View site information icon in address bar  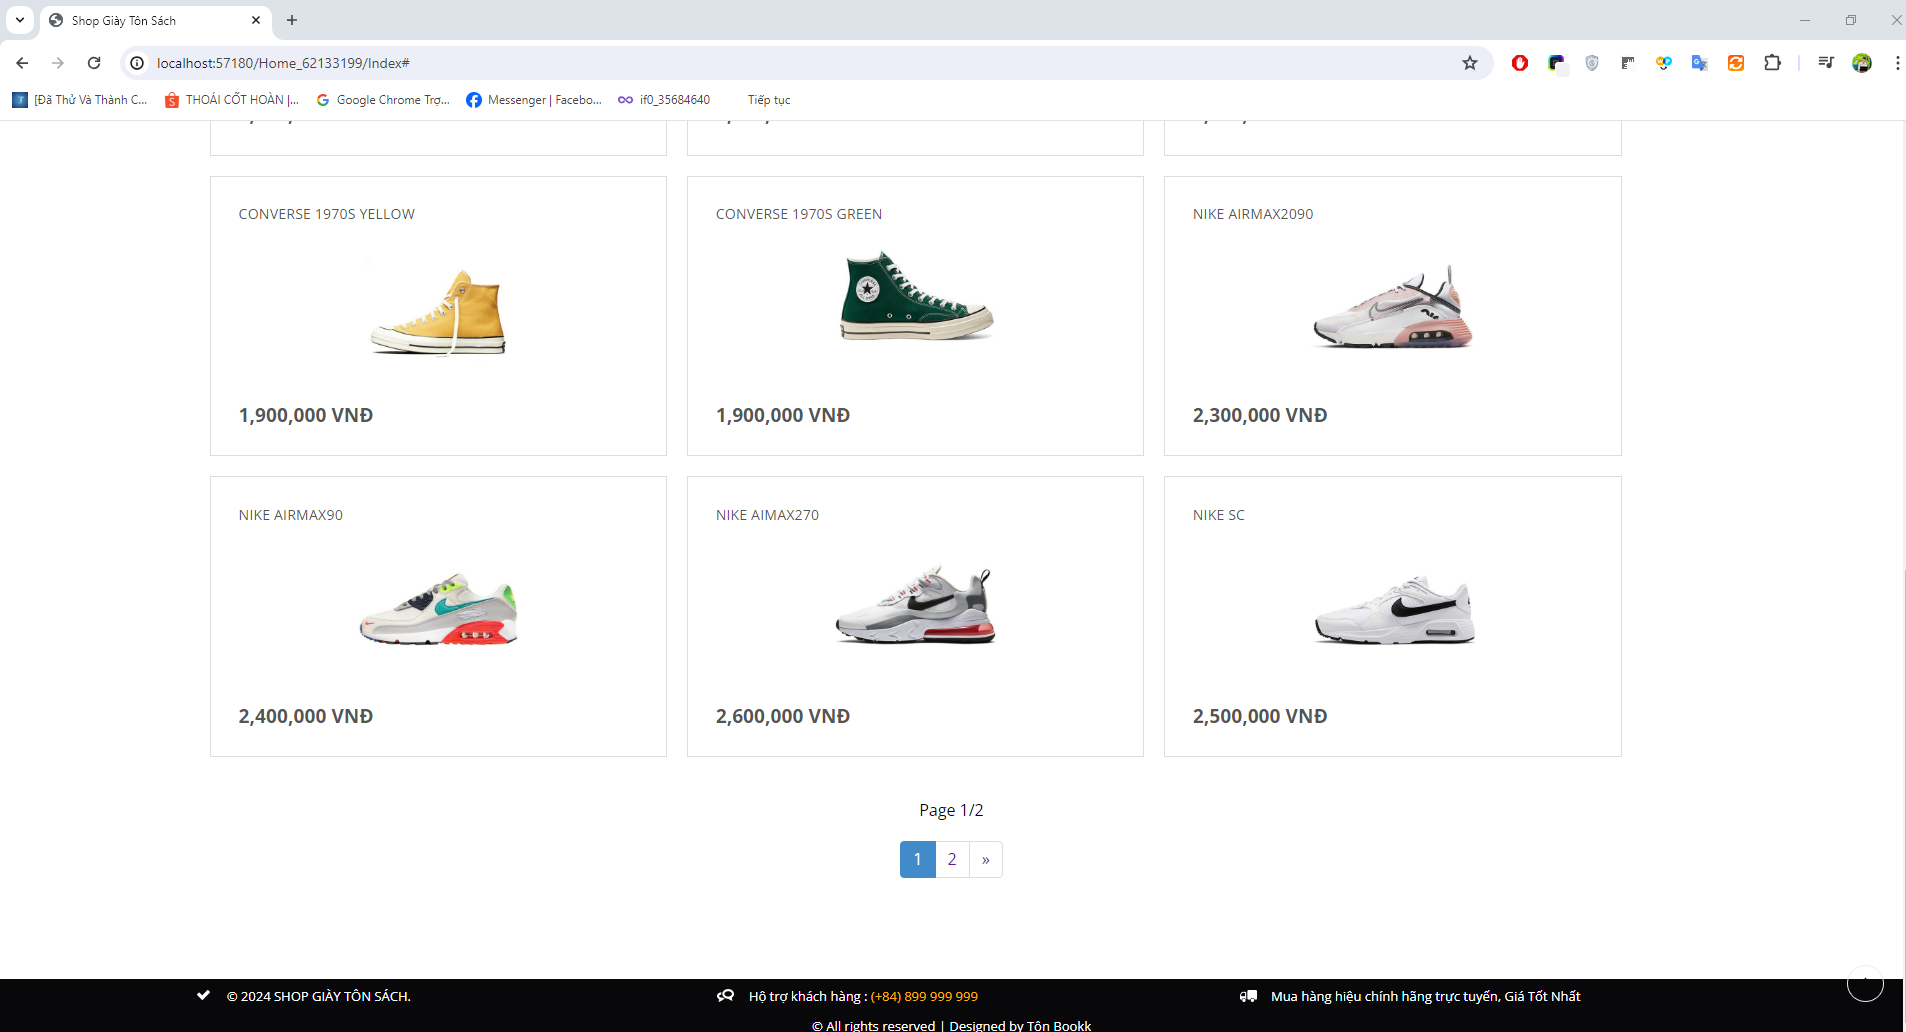(137, 63)
